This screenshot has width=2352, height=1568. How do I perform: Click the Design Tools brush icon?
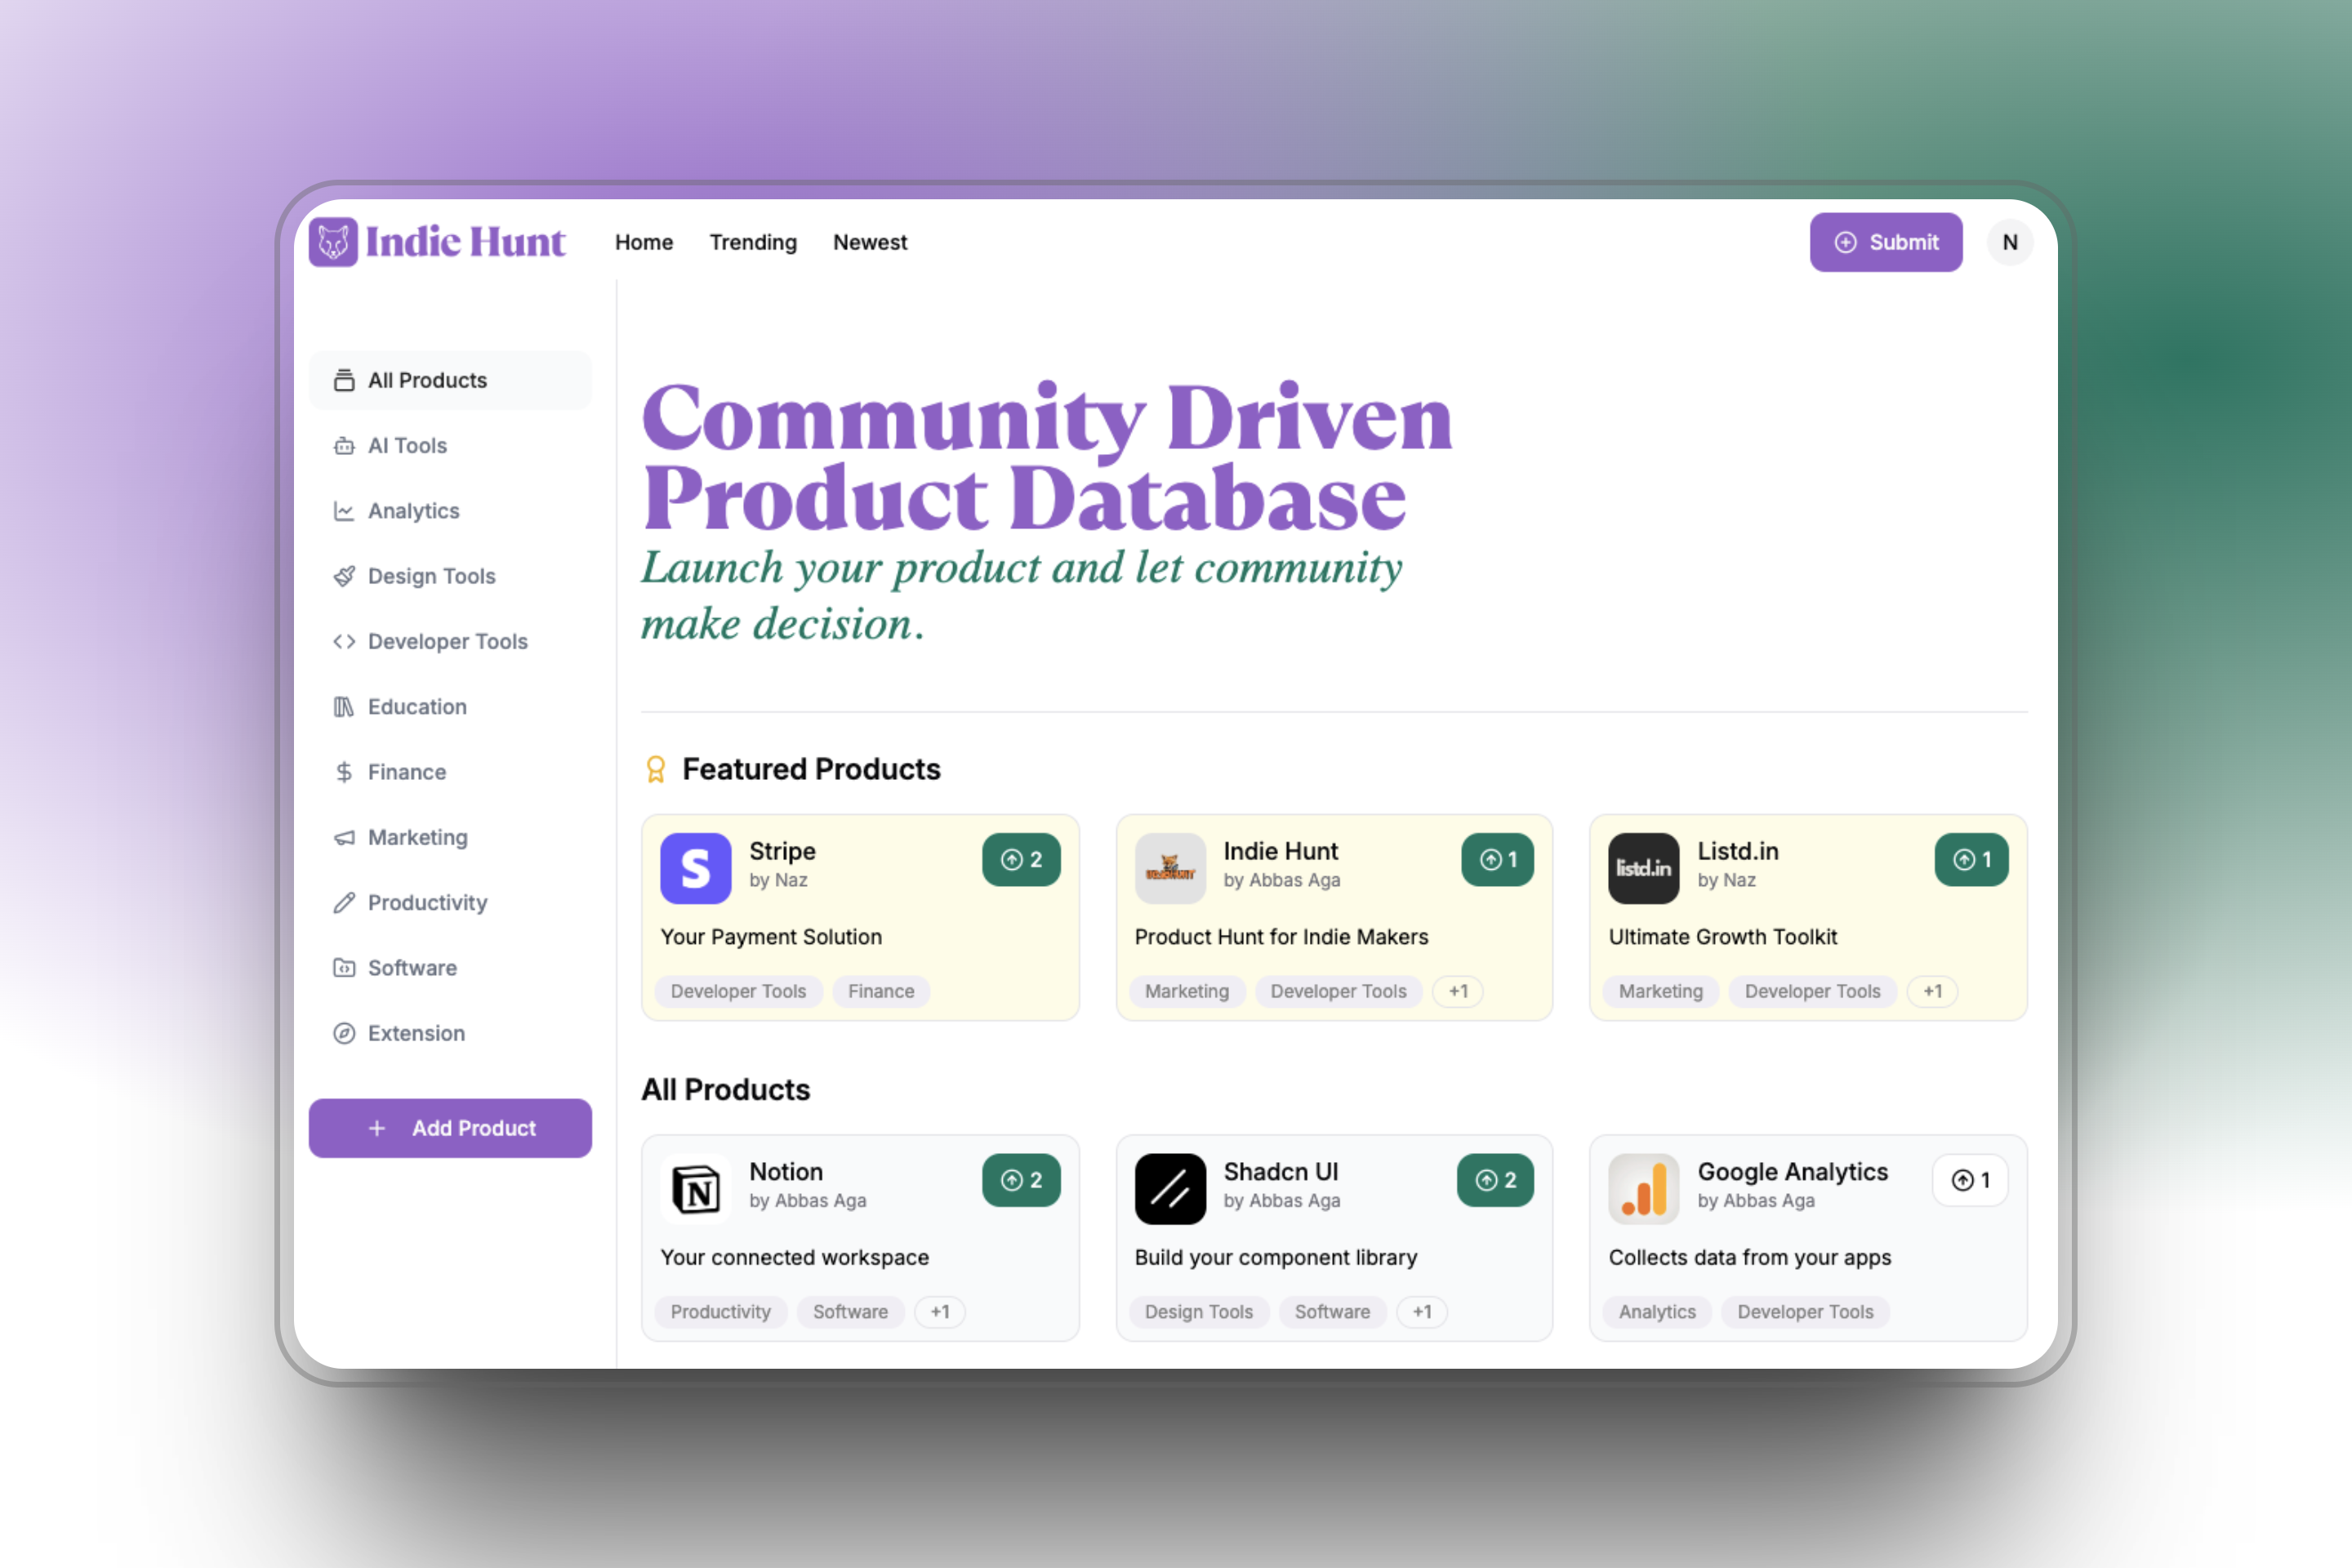click(344, 576)
